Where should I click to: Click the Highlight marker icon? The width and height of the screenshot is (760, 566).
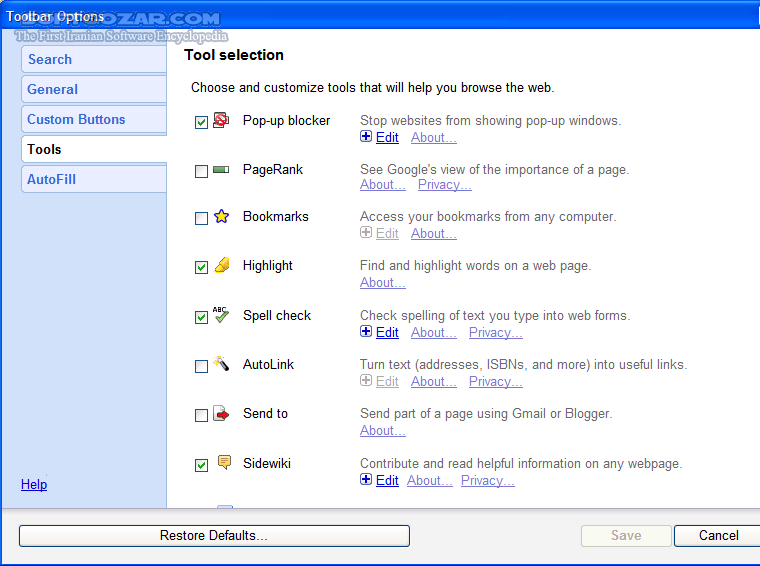click(x=222, y=265)
